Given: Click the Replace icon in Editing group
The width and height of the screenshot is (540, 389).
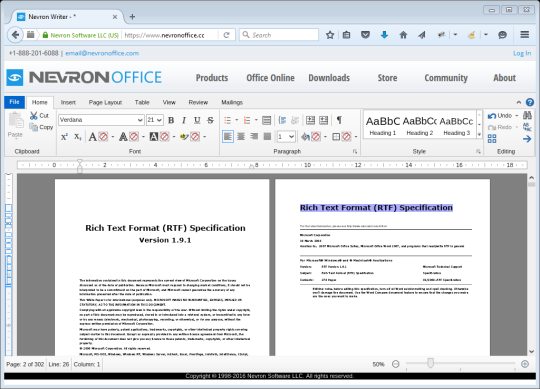Looking at the screenshot, I should point(527,127).
